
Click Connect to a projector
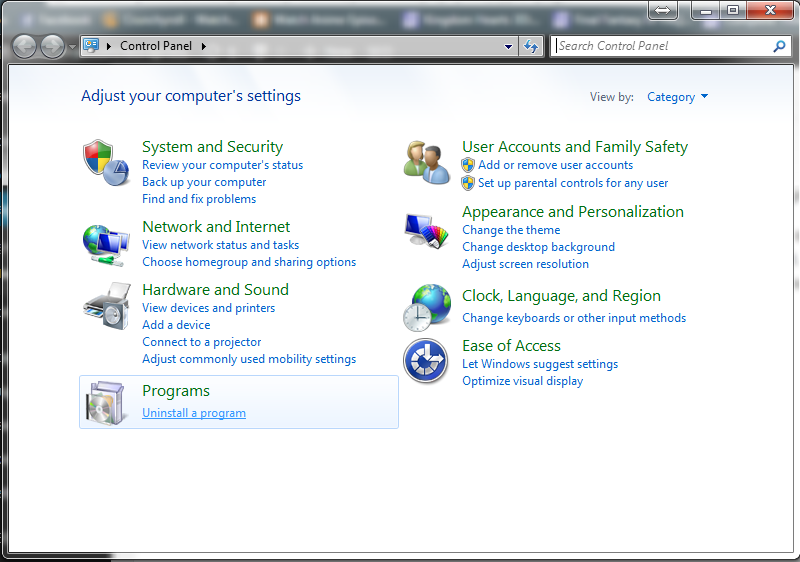[x=202, y=342]
